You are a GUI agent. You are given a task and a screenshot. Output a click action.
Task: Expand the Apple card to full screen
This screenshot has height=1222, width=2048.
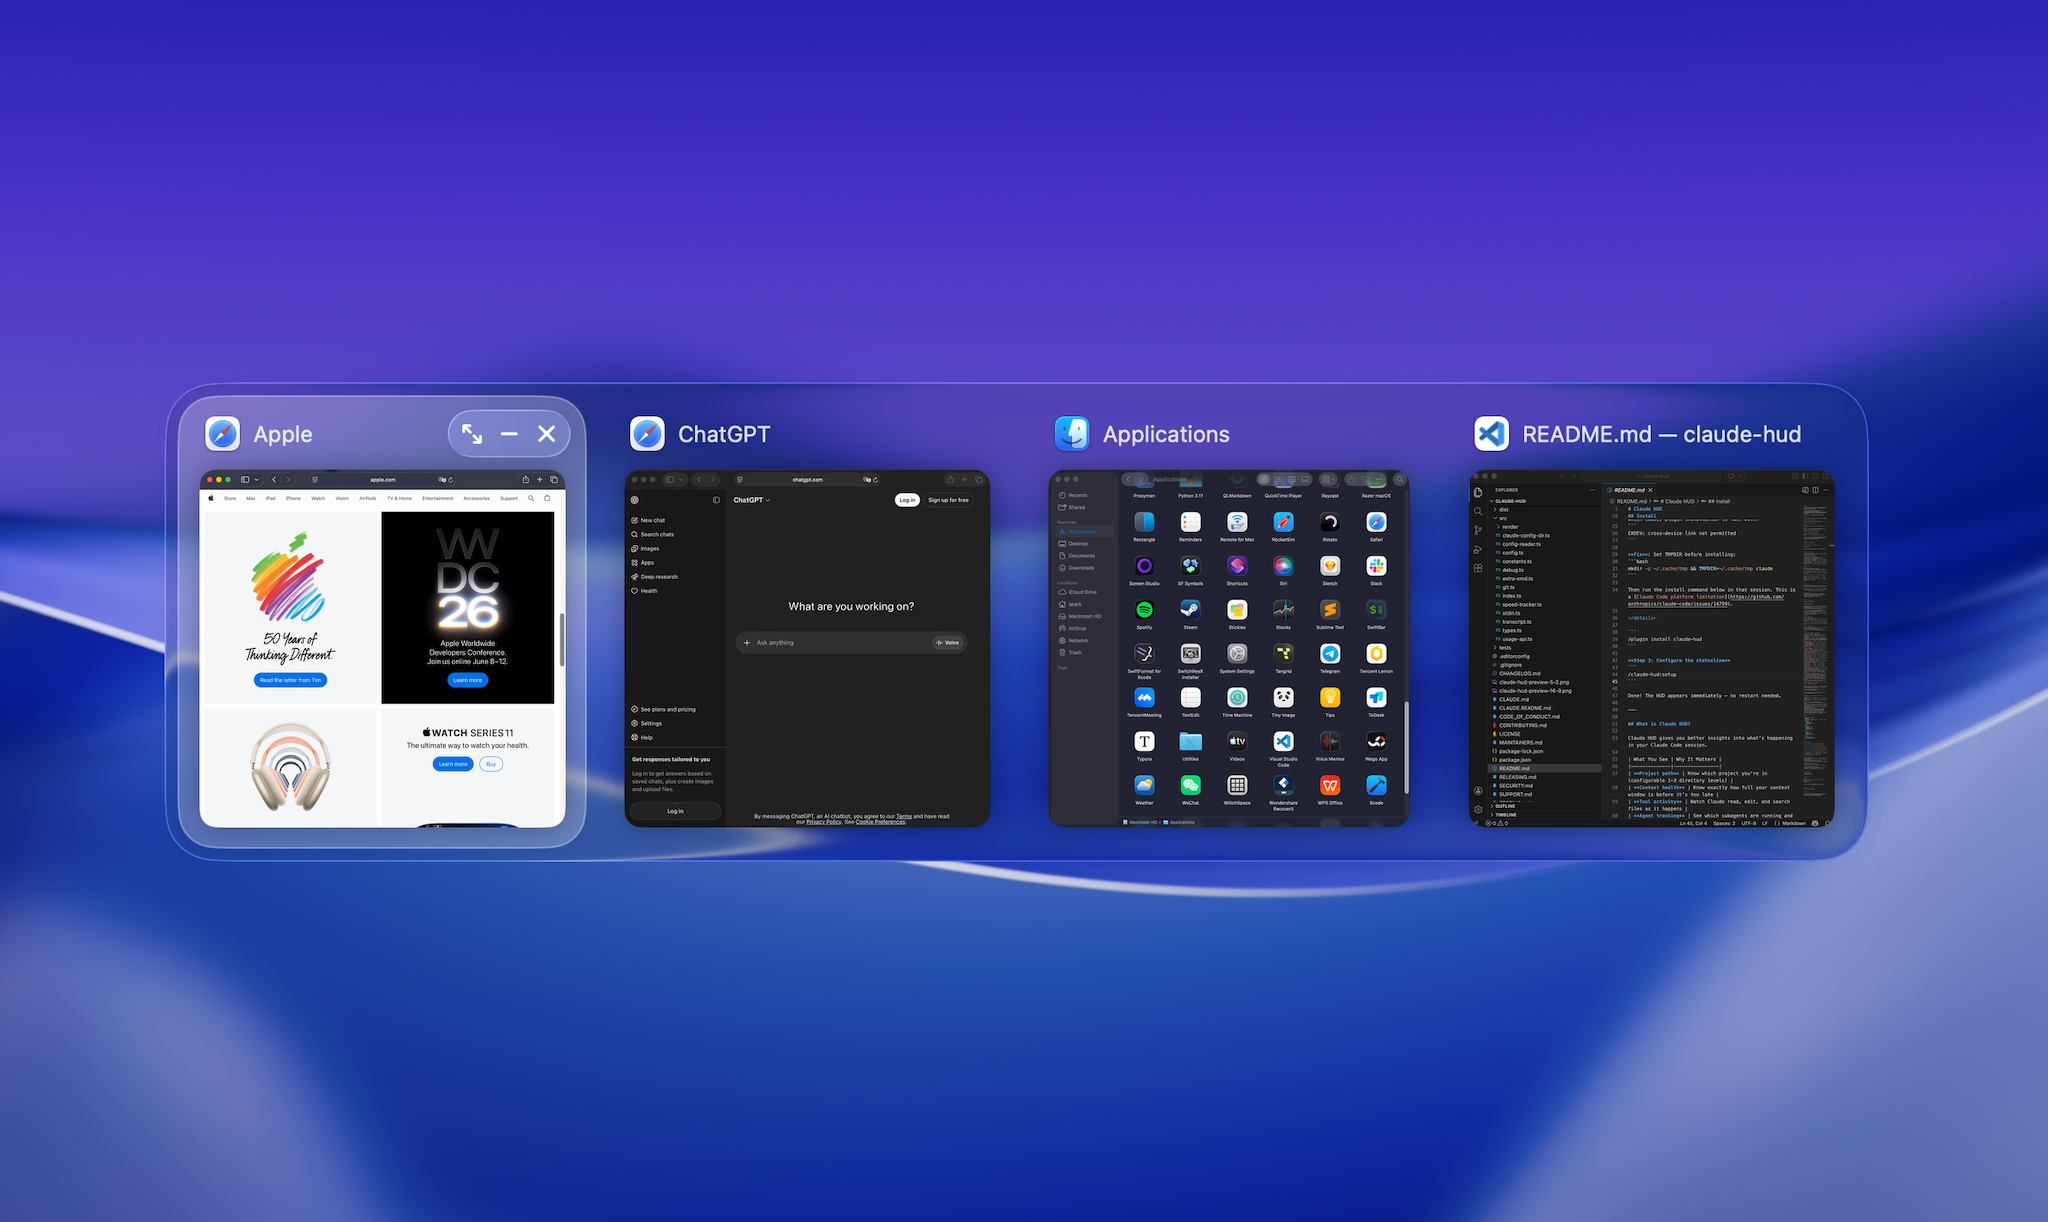(472, 434)
